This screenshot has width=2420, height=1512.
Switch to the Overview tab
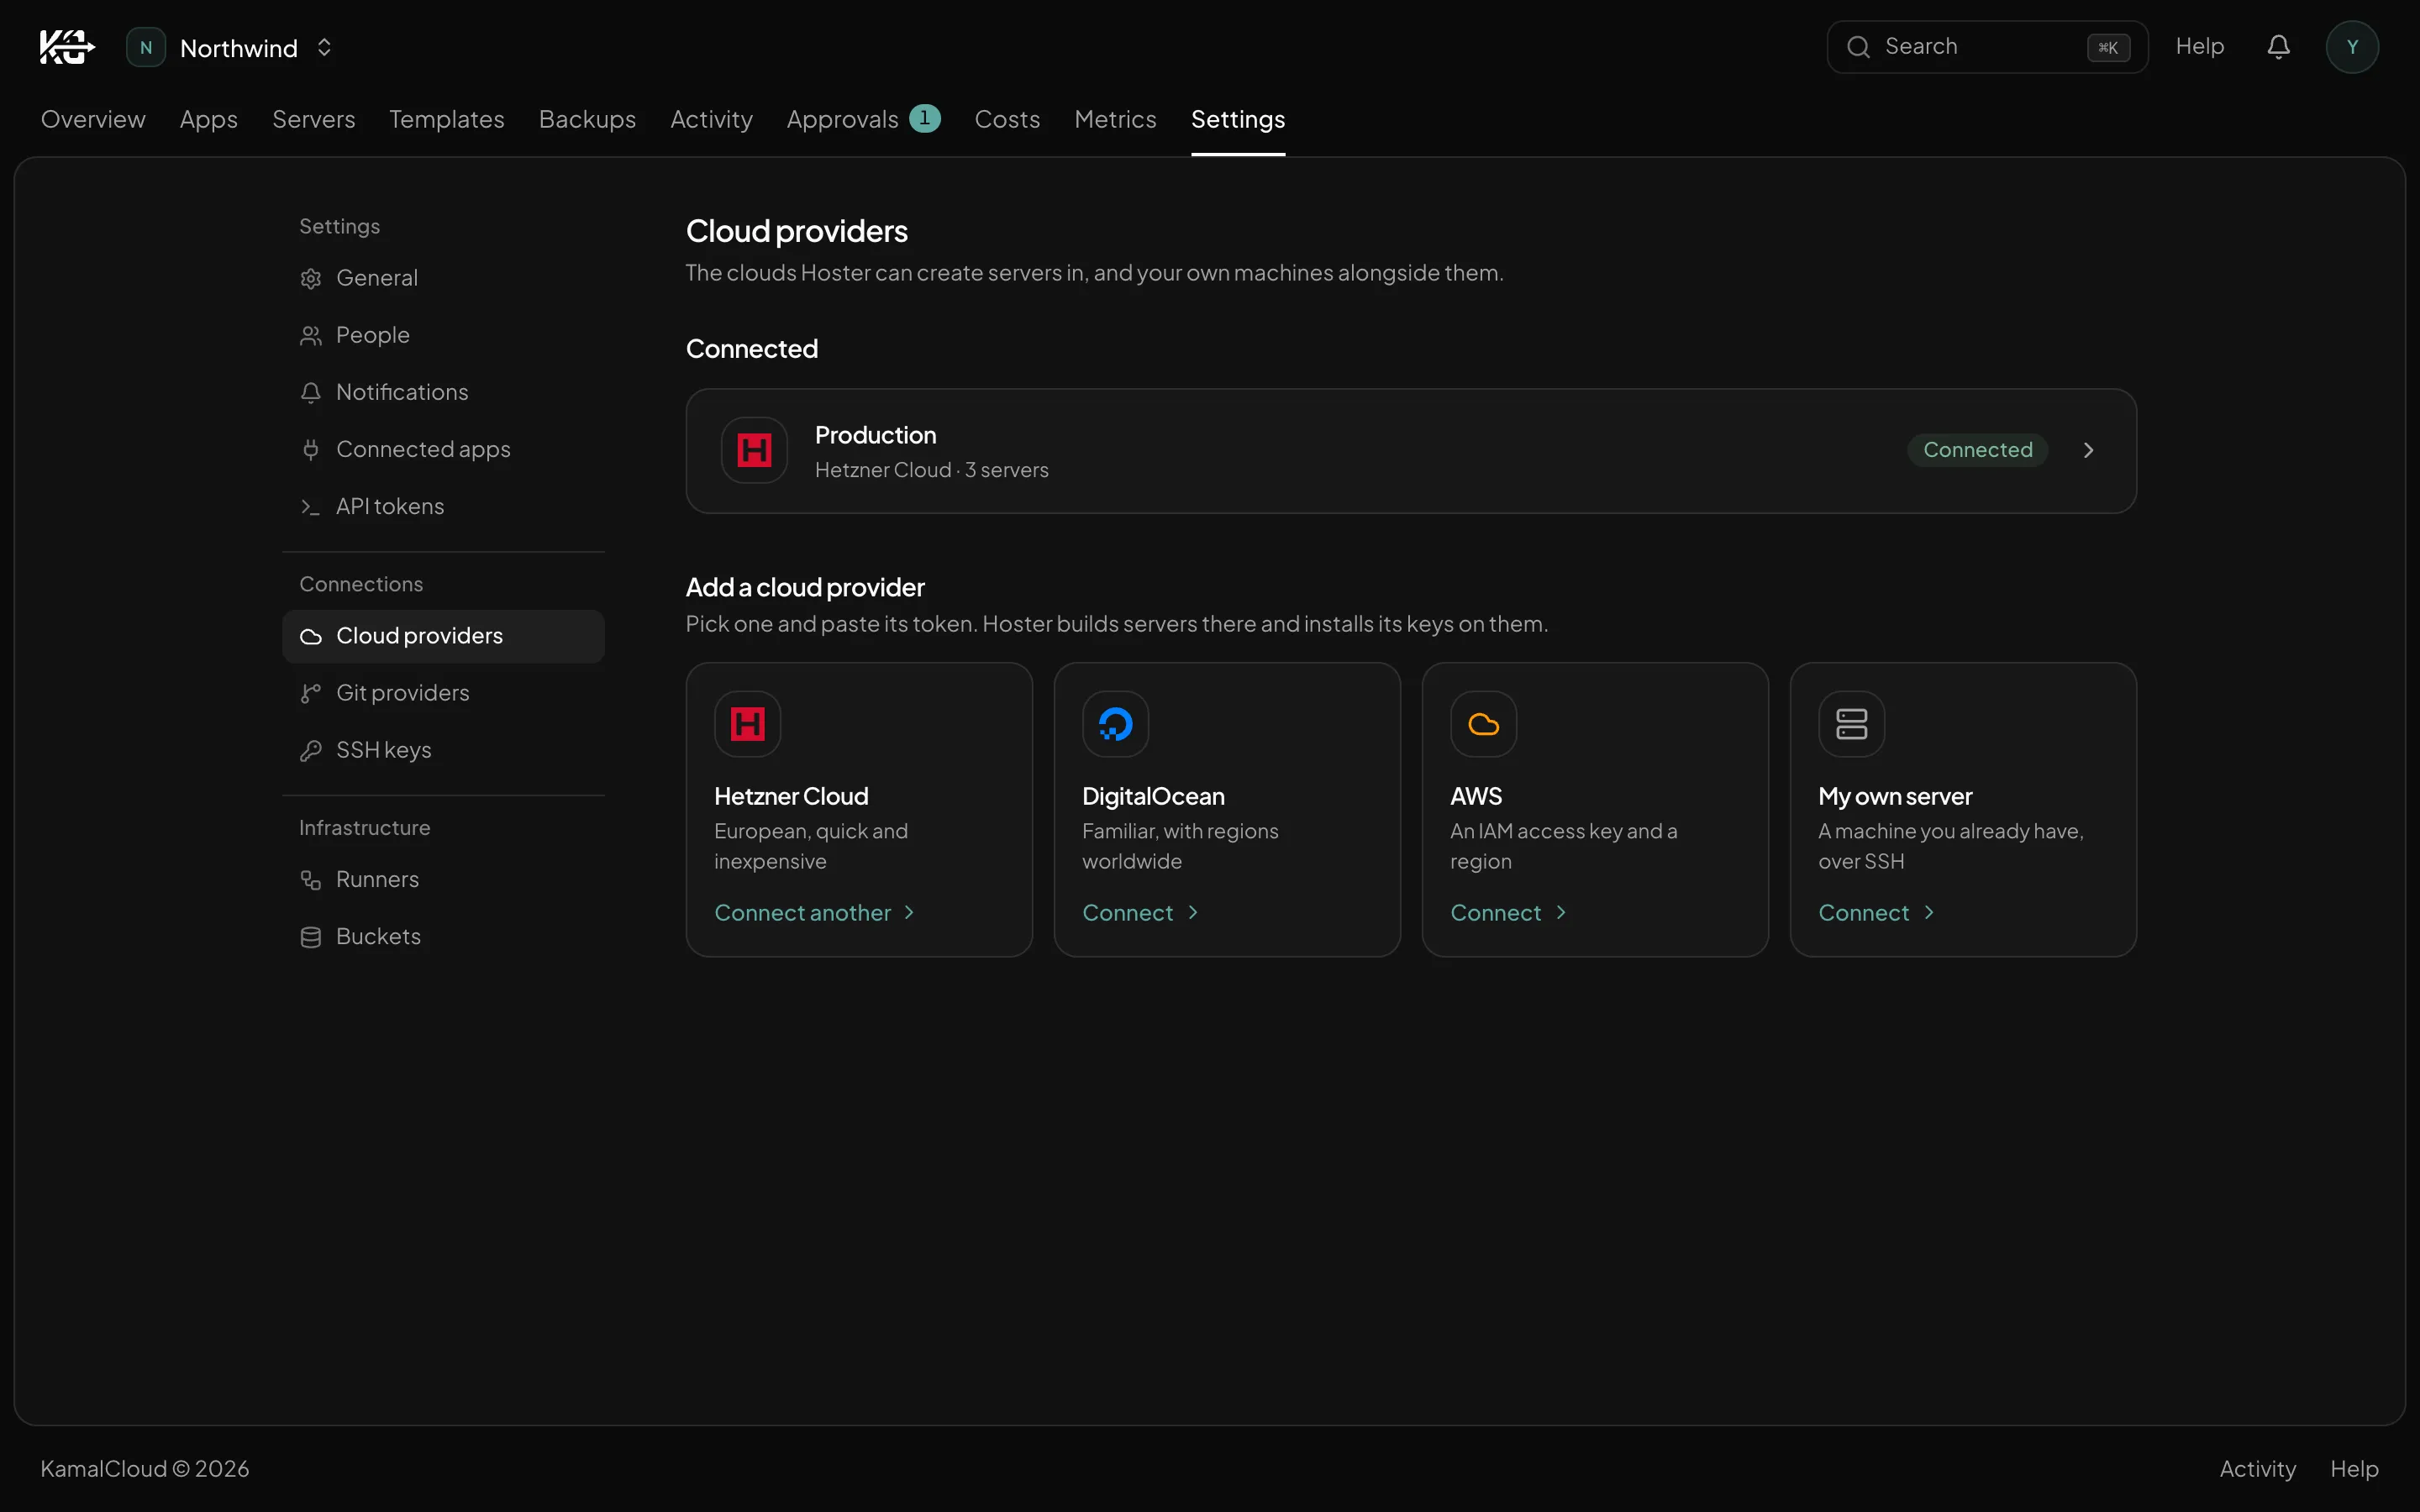(93, 119)
